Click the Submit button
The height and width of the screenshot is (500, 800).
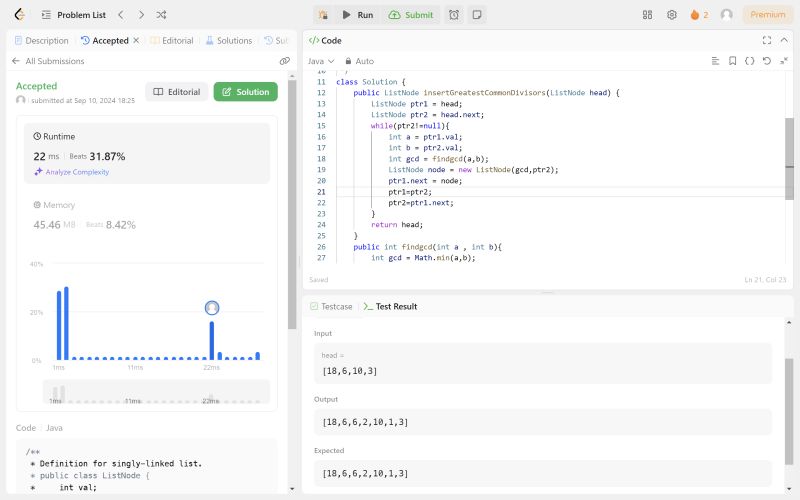point(411,15)
